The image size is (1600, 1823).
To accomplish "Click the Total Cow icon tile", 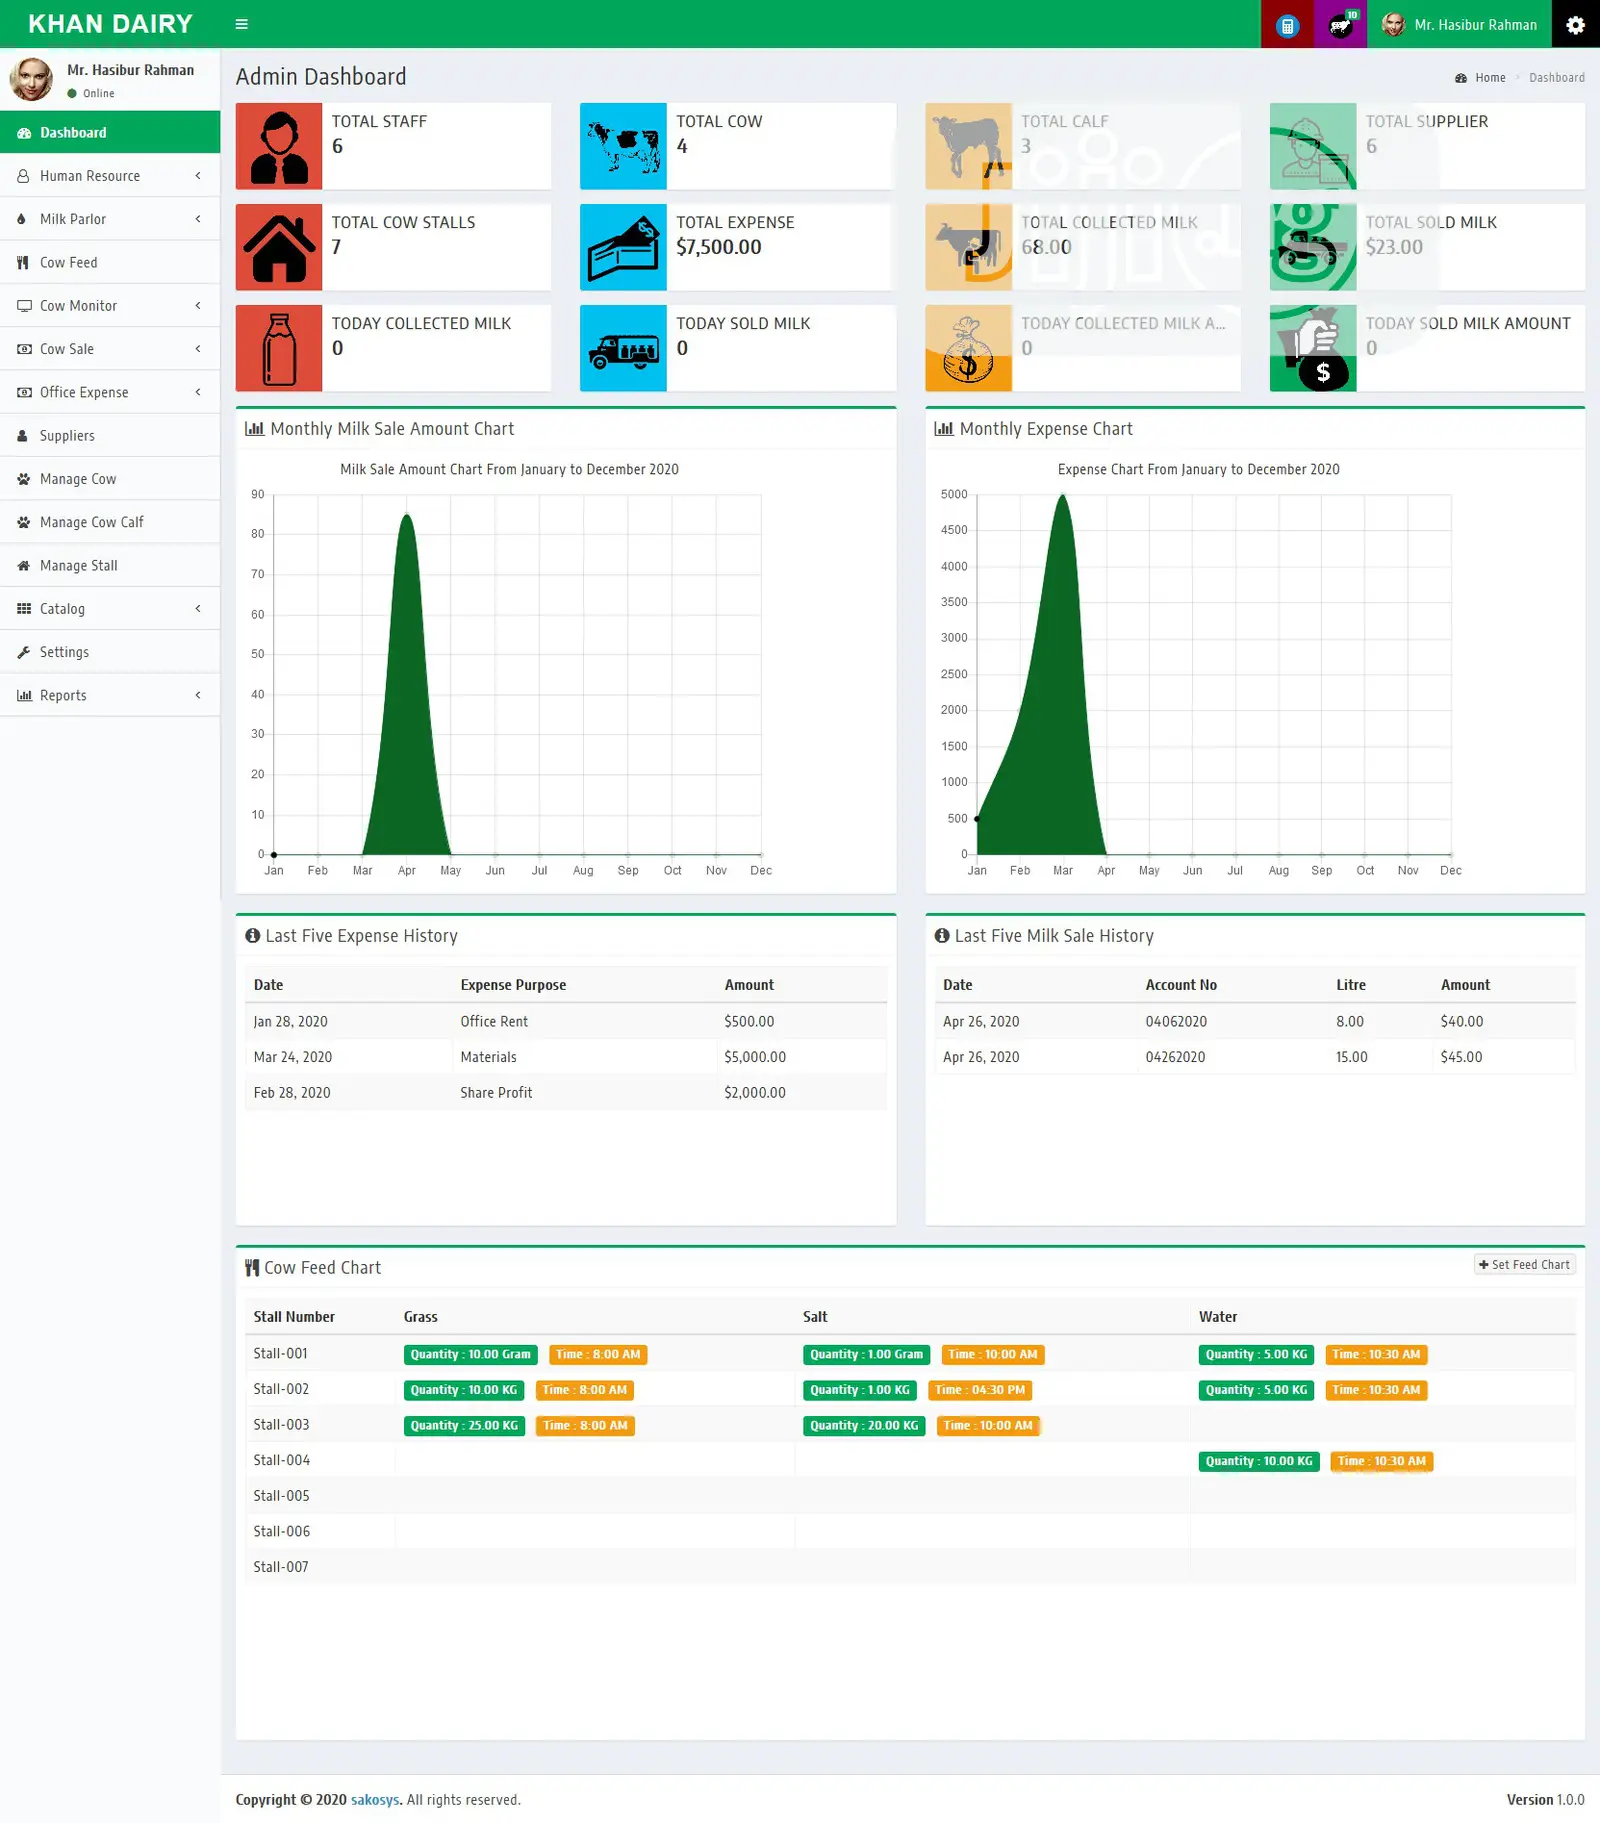I will click(x=623, y=146).
